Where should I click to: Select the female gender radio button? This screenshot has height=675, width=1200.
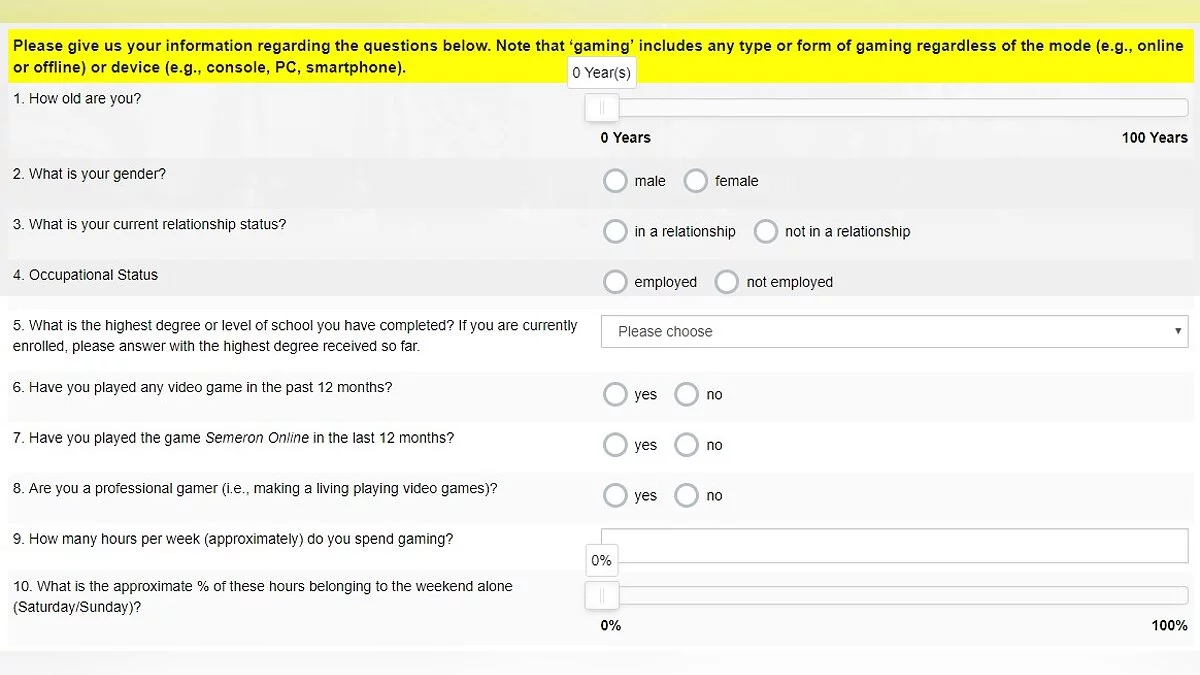[696, 181]
